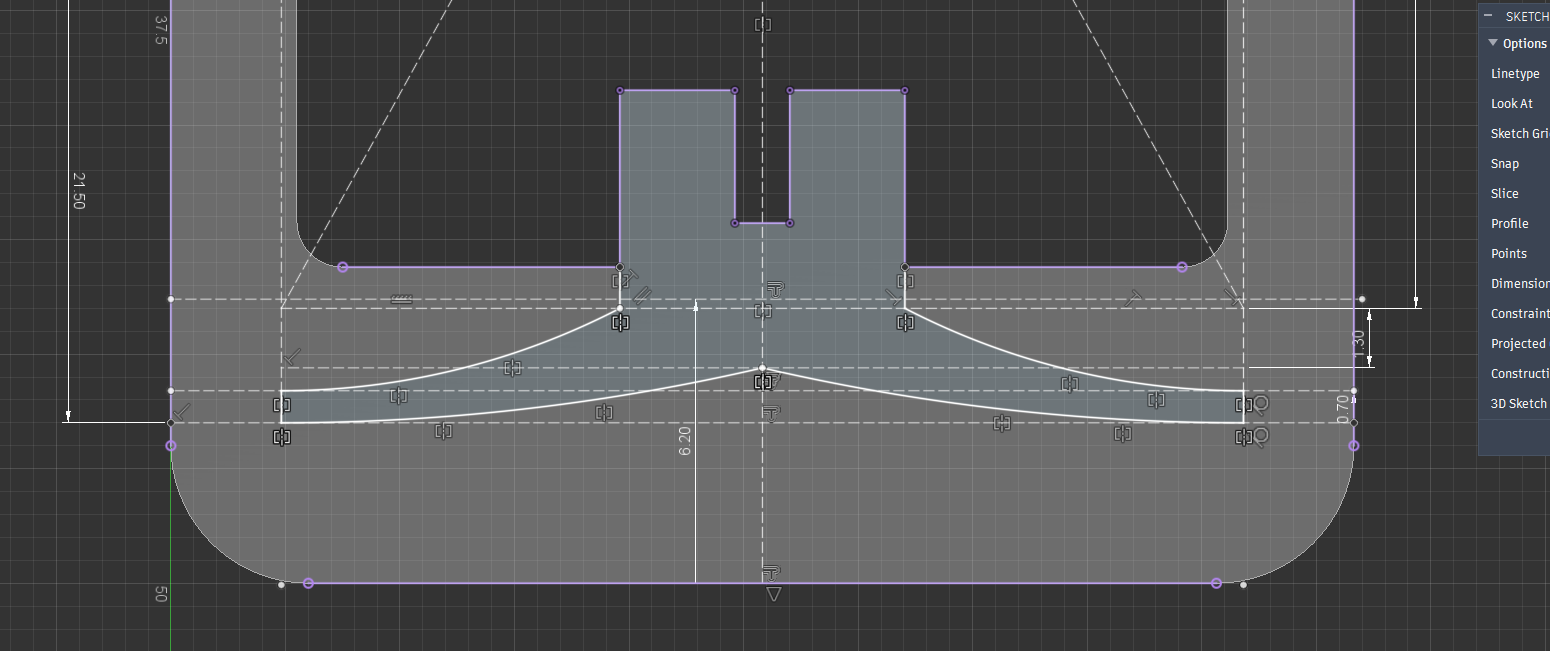Click the SKETCH palette title bar
This screenshot has height=651, width=1550.
pos(1514,16)
